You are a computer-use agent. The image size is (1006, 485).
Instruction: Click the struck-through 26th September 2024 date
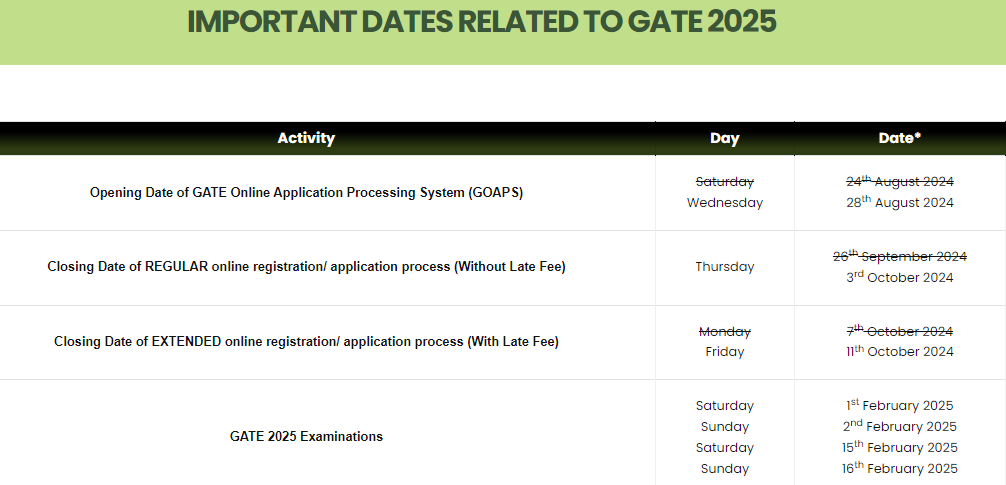pos(899,257)
